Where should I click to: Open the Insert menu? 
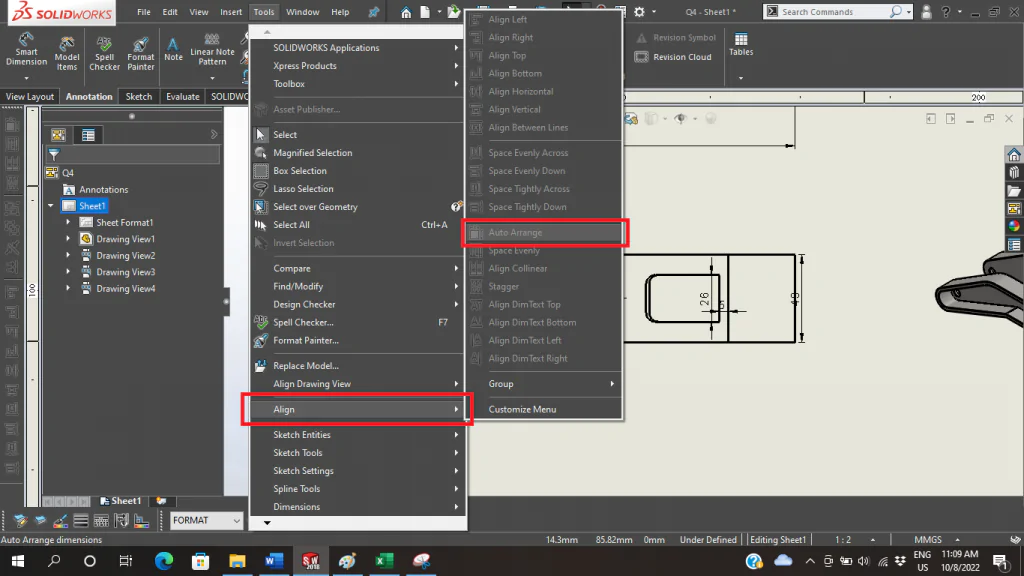tap(231, 12)
